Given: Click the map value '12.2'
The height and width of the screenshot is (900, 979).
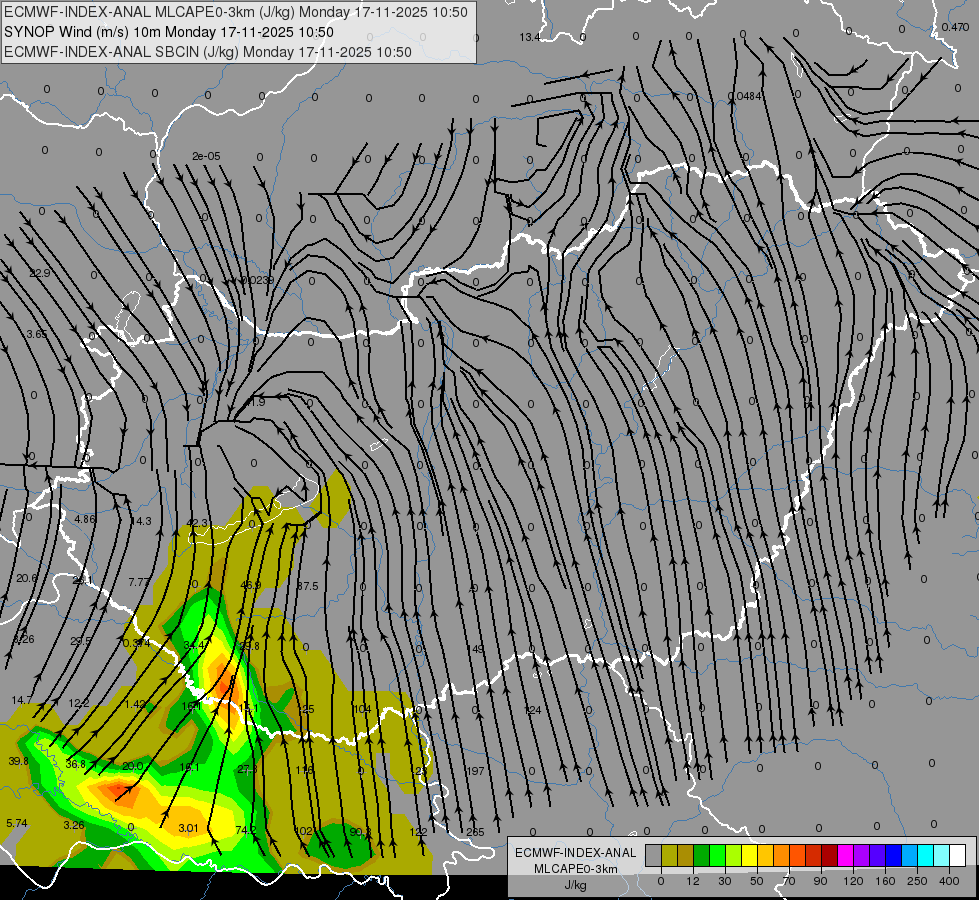Looking at the screenshot, I should [x=79, y=703].
